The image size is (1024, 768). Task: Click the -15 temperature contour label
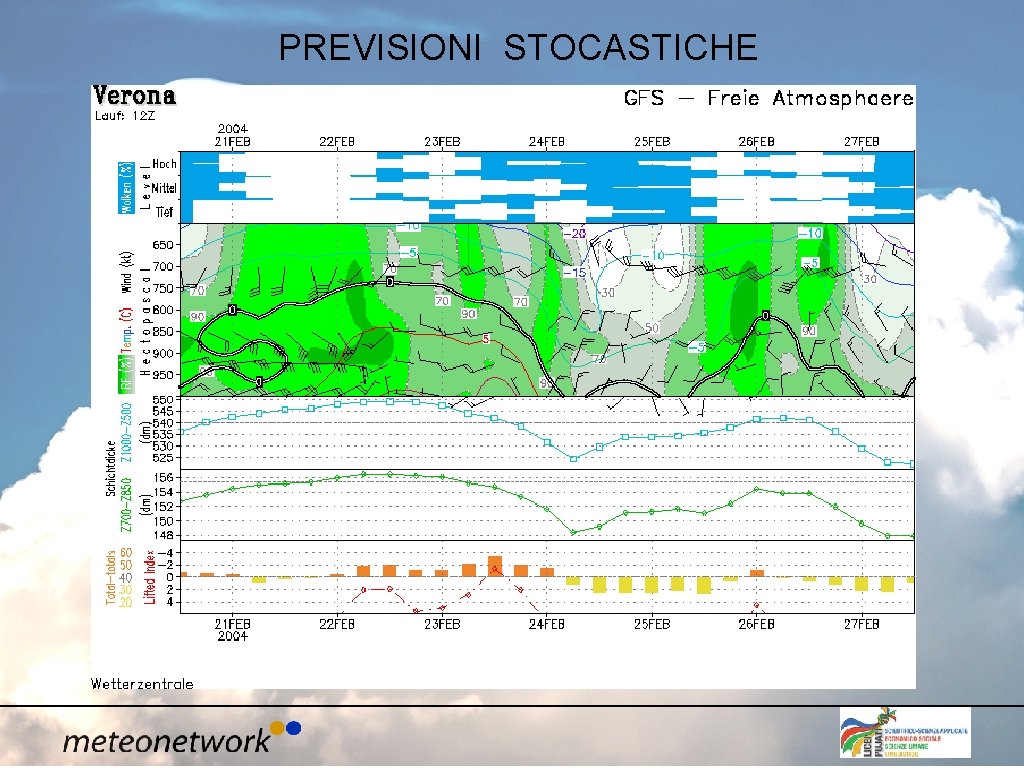pyautogui.click(x=574, y=272)
